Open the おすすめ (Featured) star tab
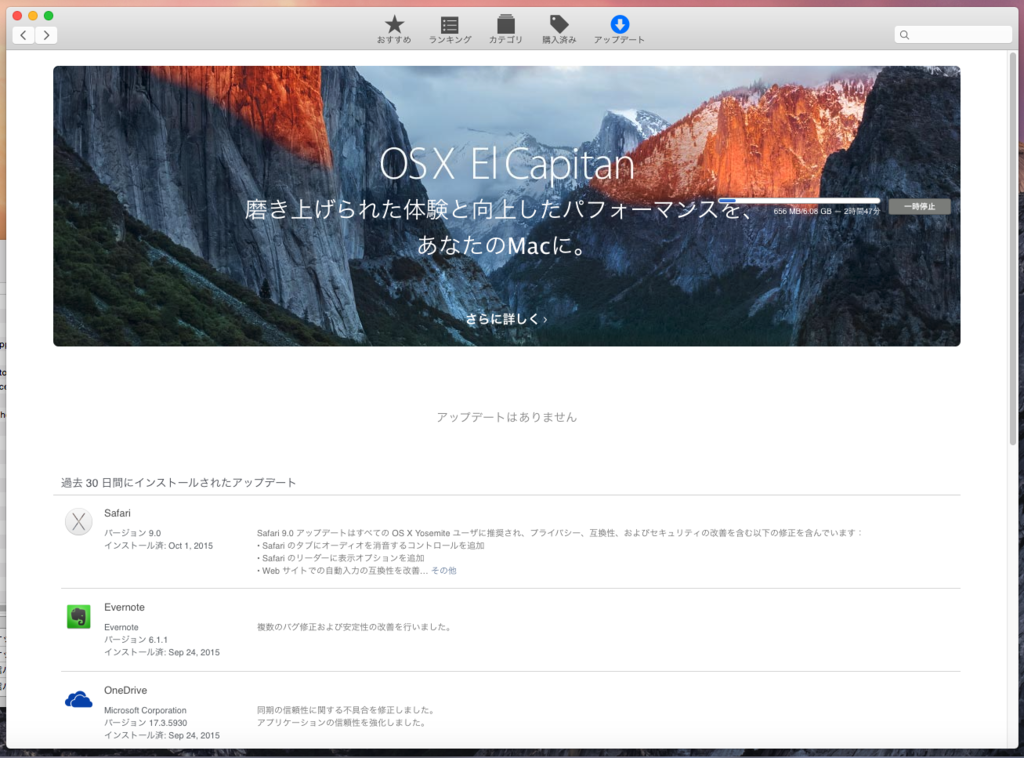1024x758 pixels. coord(394,29)
